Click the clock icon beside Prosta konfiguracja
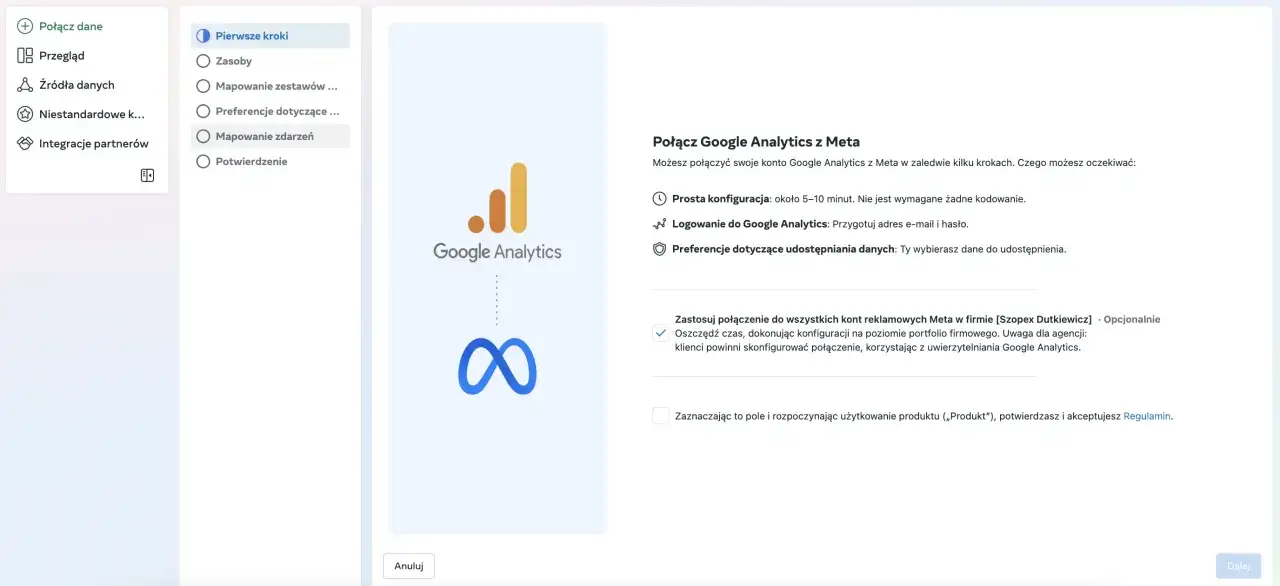Screen dimensions: 1280x586 coord(658,198)
